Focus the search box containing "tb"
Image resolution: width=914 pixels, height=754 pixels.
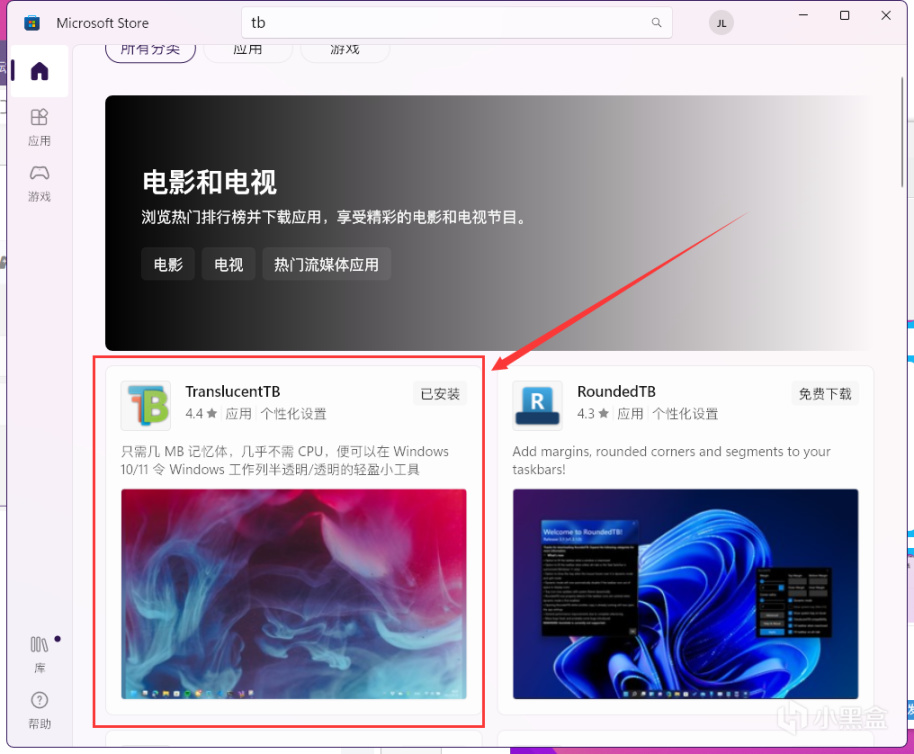pos(456,23)
